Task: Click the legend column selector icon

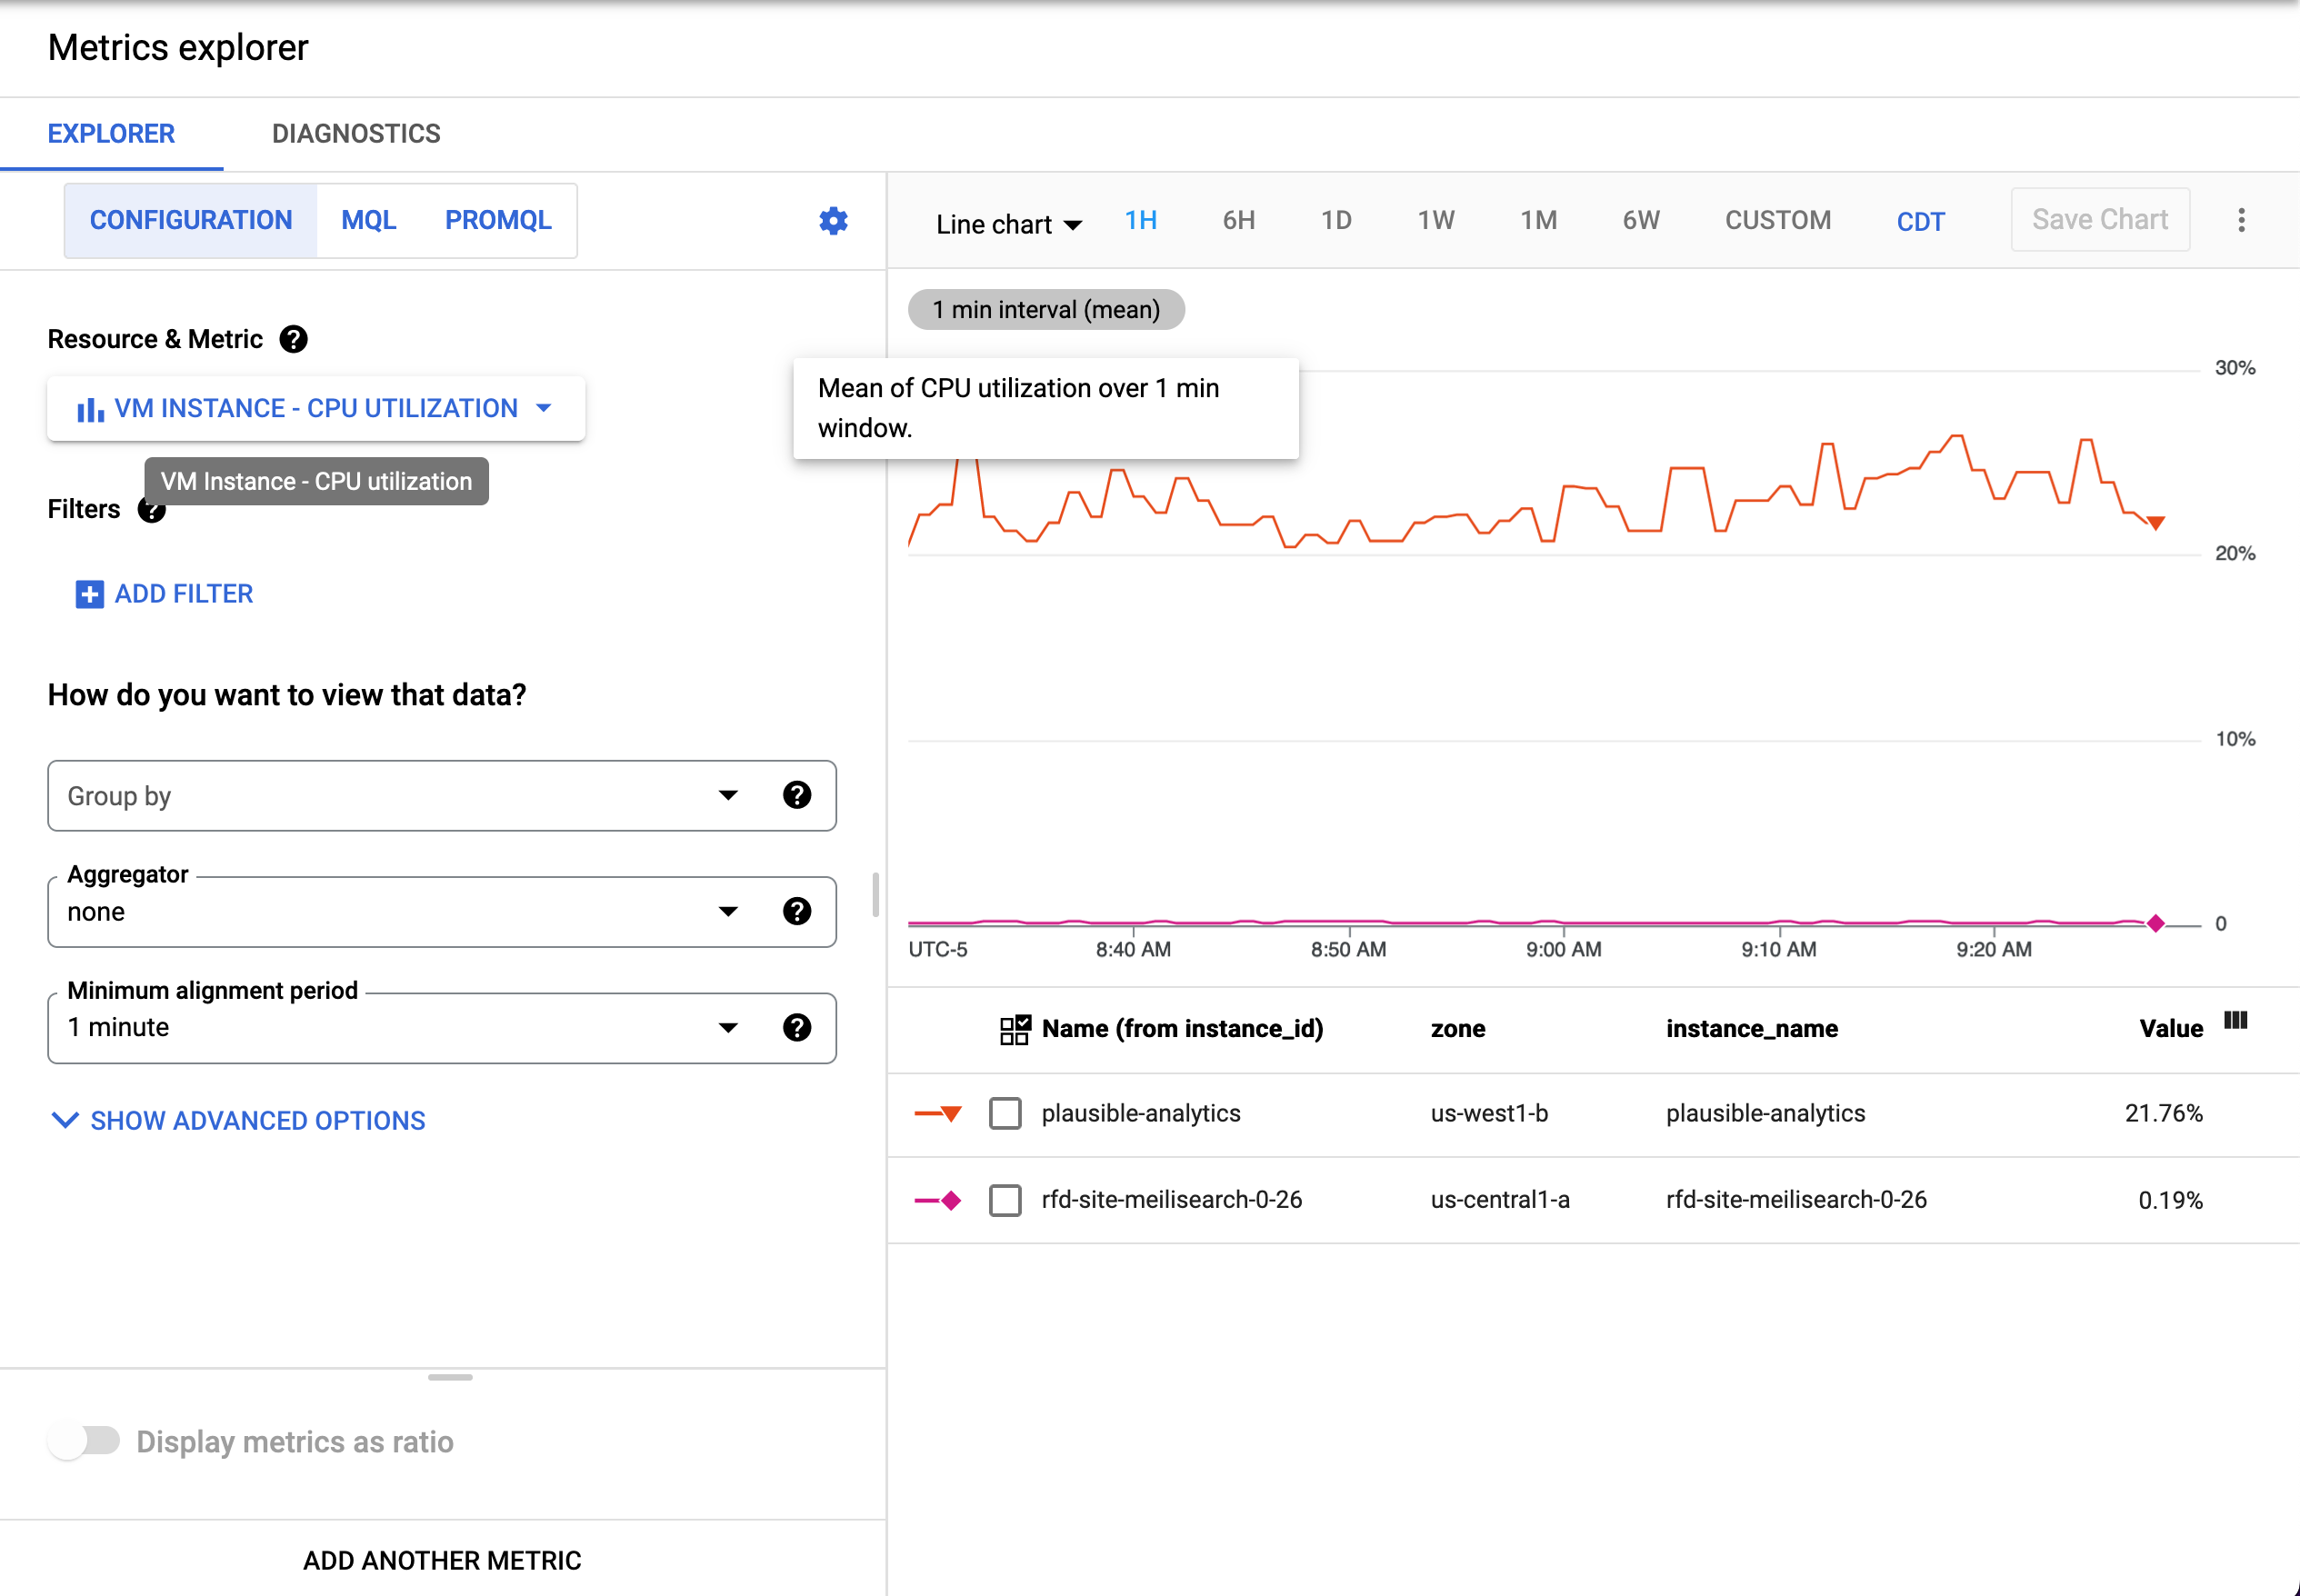Action: 2235,1021
